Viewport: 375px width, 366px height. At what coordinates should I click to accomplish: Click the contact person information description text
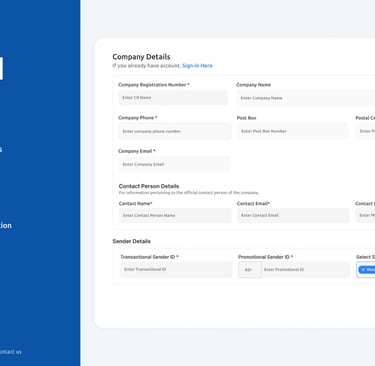point(189,193)
